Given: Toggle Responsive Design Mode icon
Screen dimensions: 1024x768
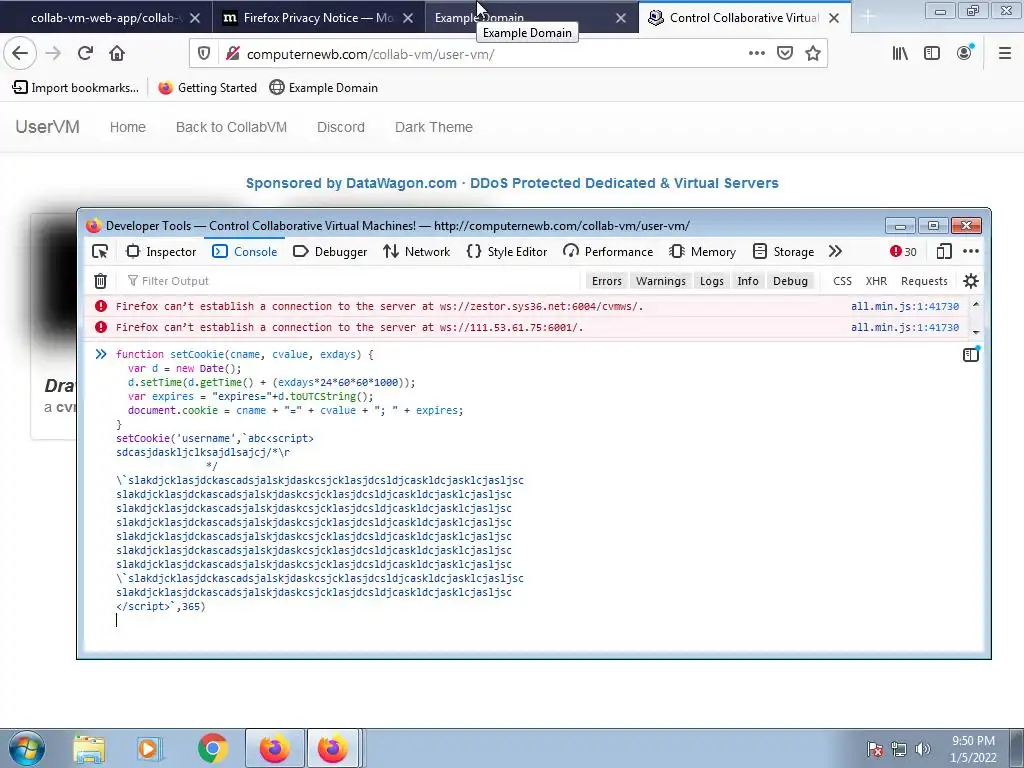Looking at the screenshot, I should tap(944, 251).
